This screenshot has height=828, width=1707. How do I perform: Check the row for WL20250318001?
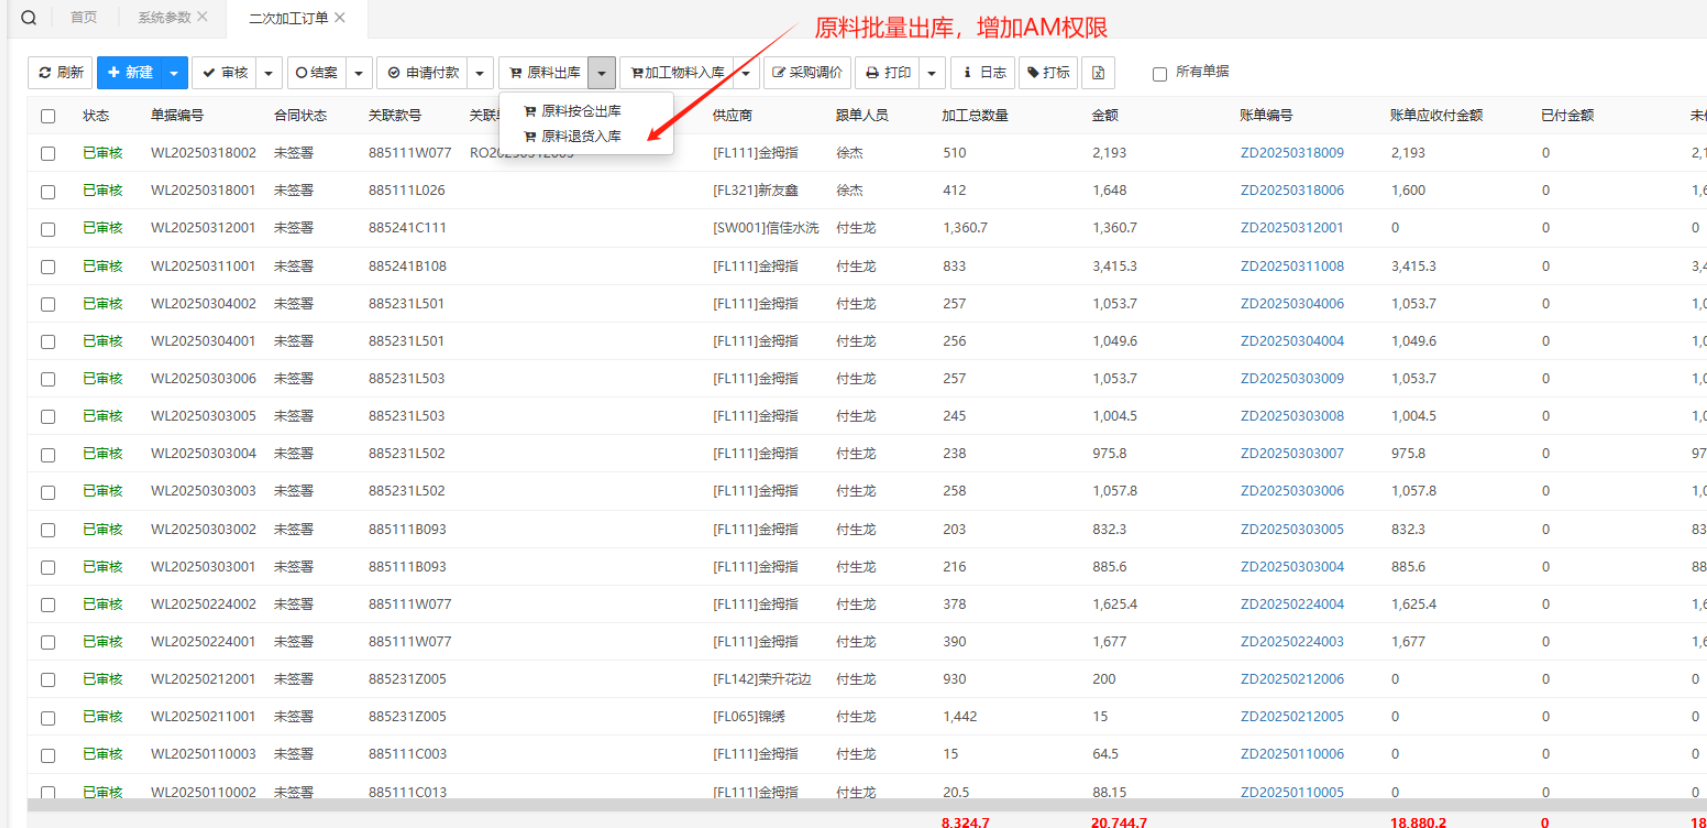(x=48, y=191)
